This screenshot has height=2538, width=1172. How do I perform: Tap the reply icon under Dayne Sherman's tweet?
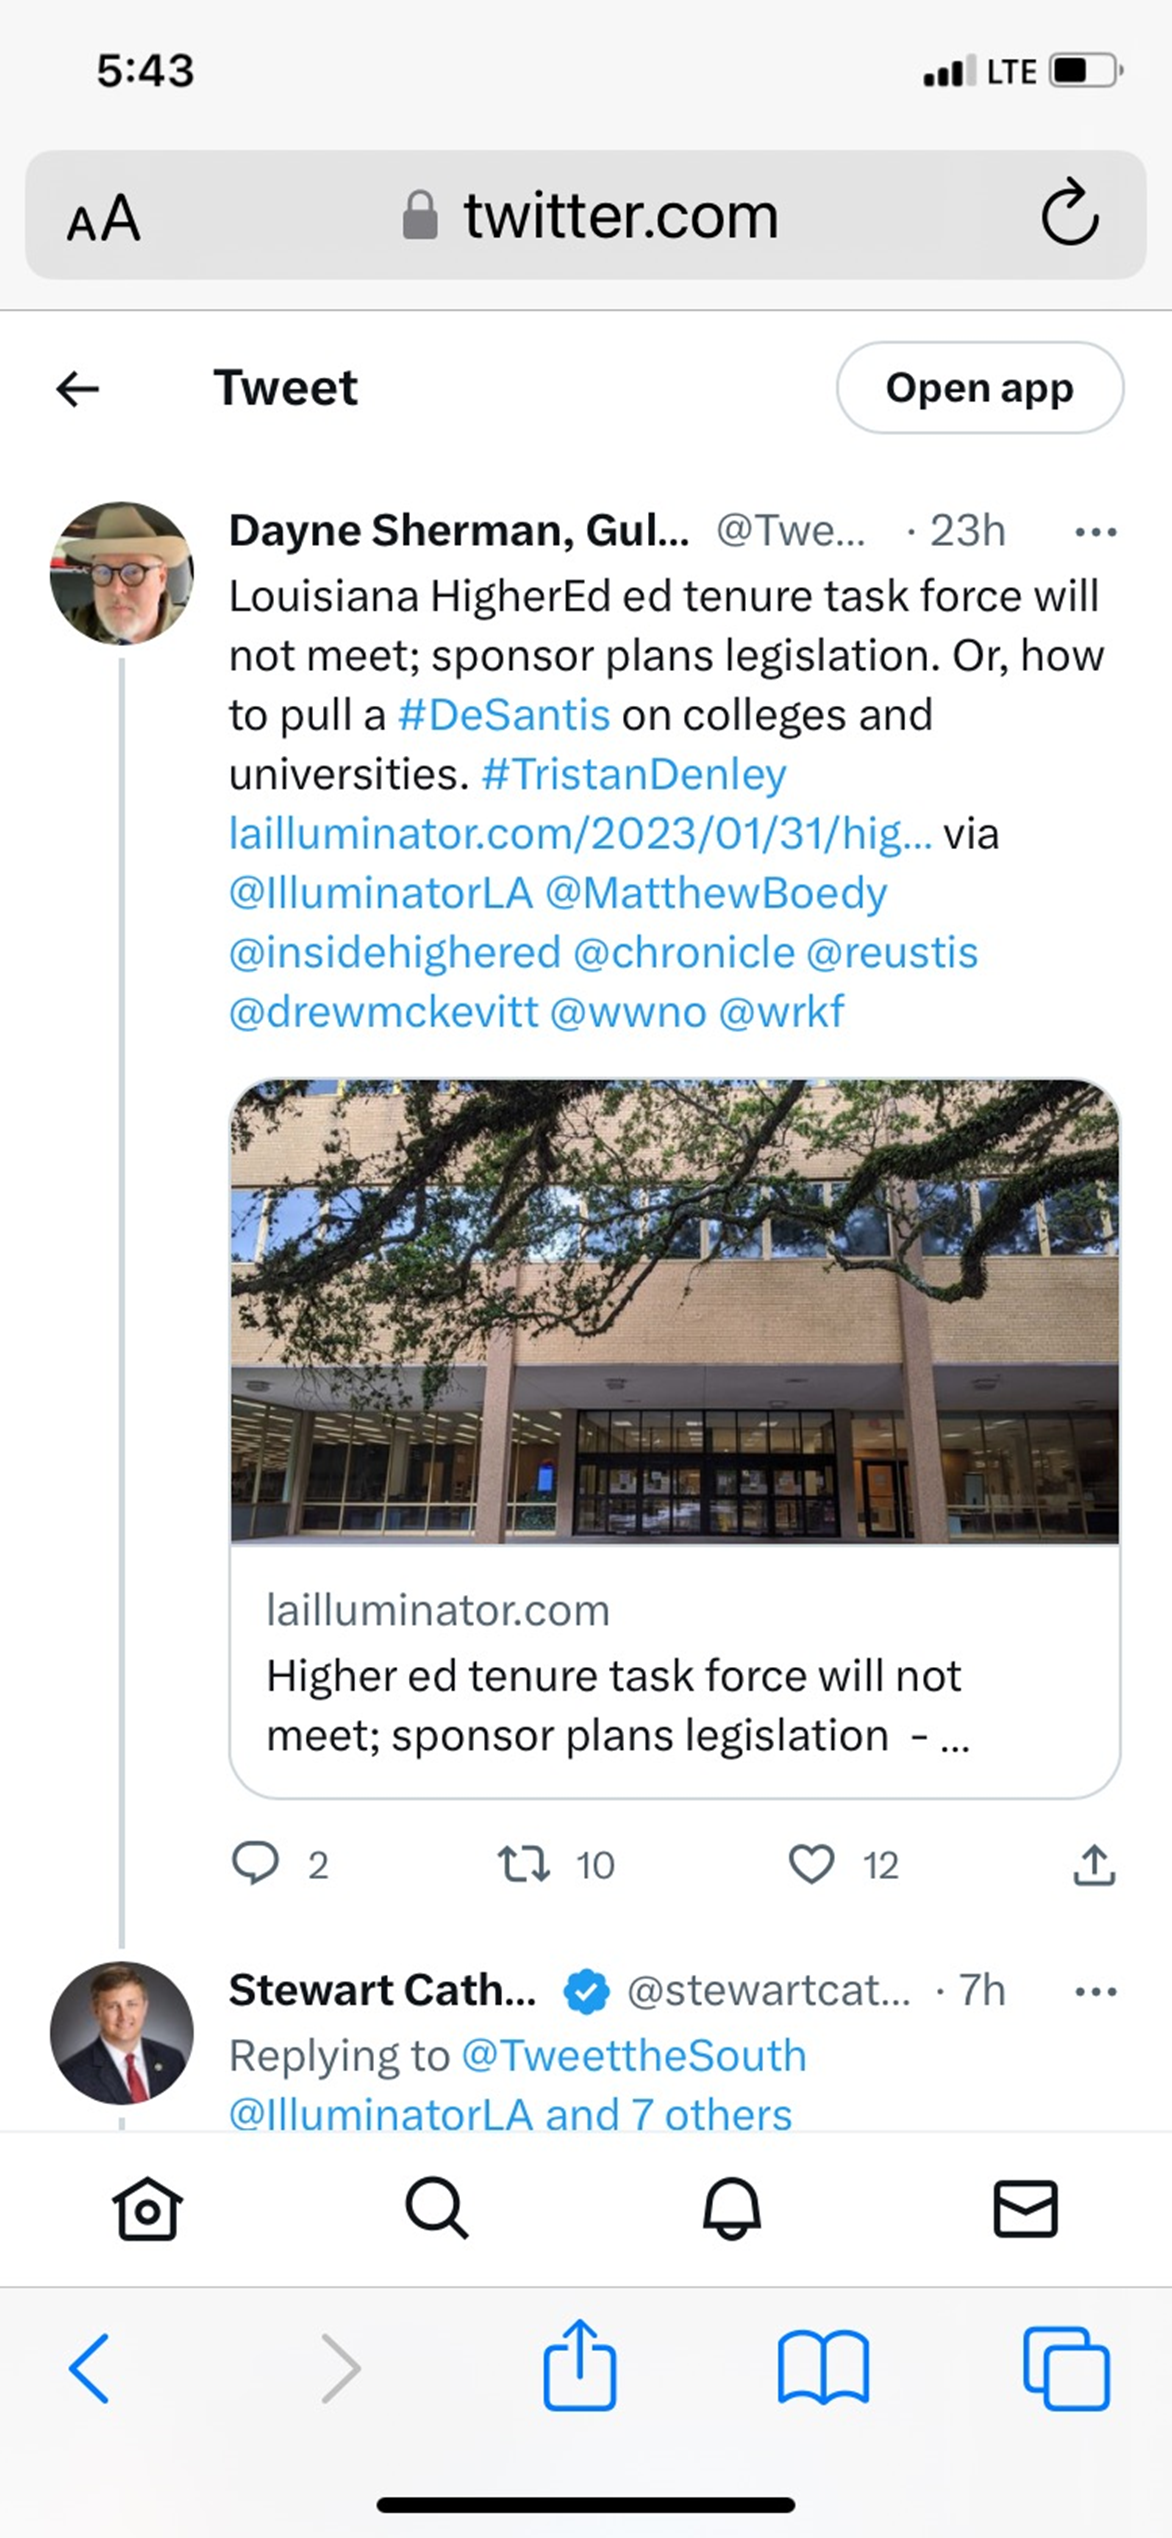pyautogui.click(x=255, y=1864)
